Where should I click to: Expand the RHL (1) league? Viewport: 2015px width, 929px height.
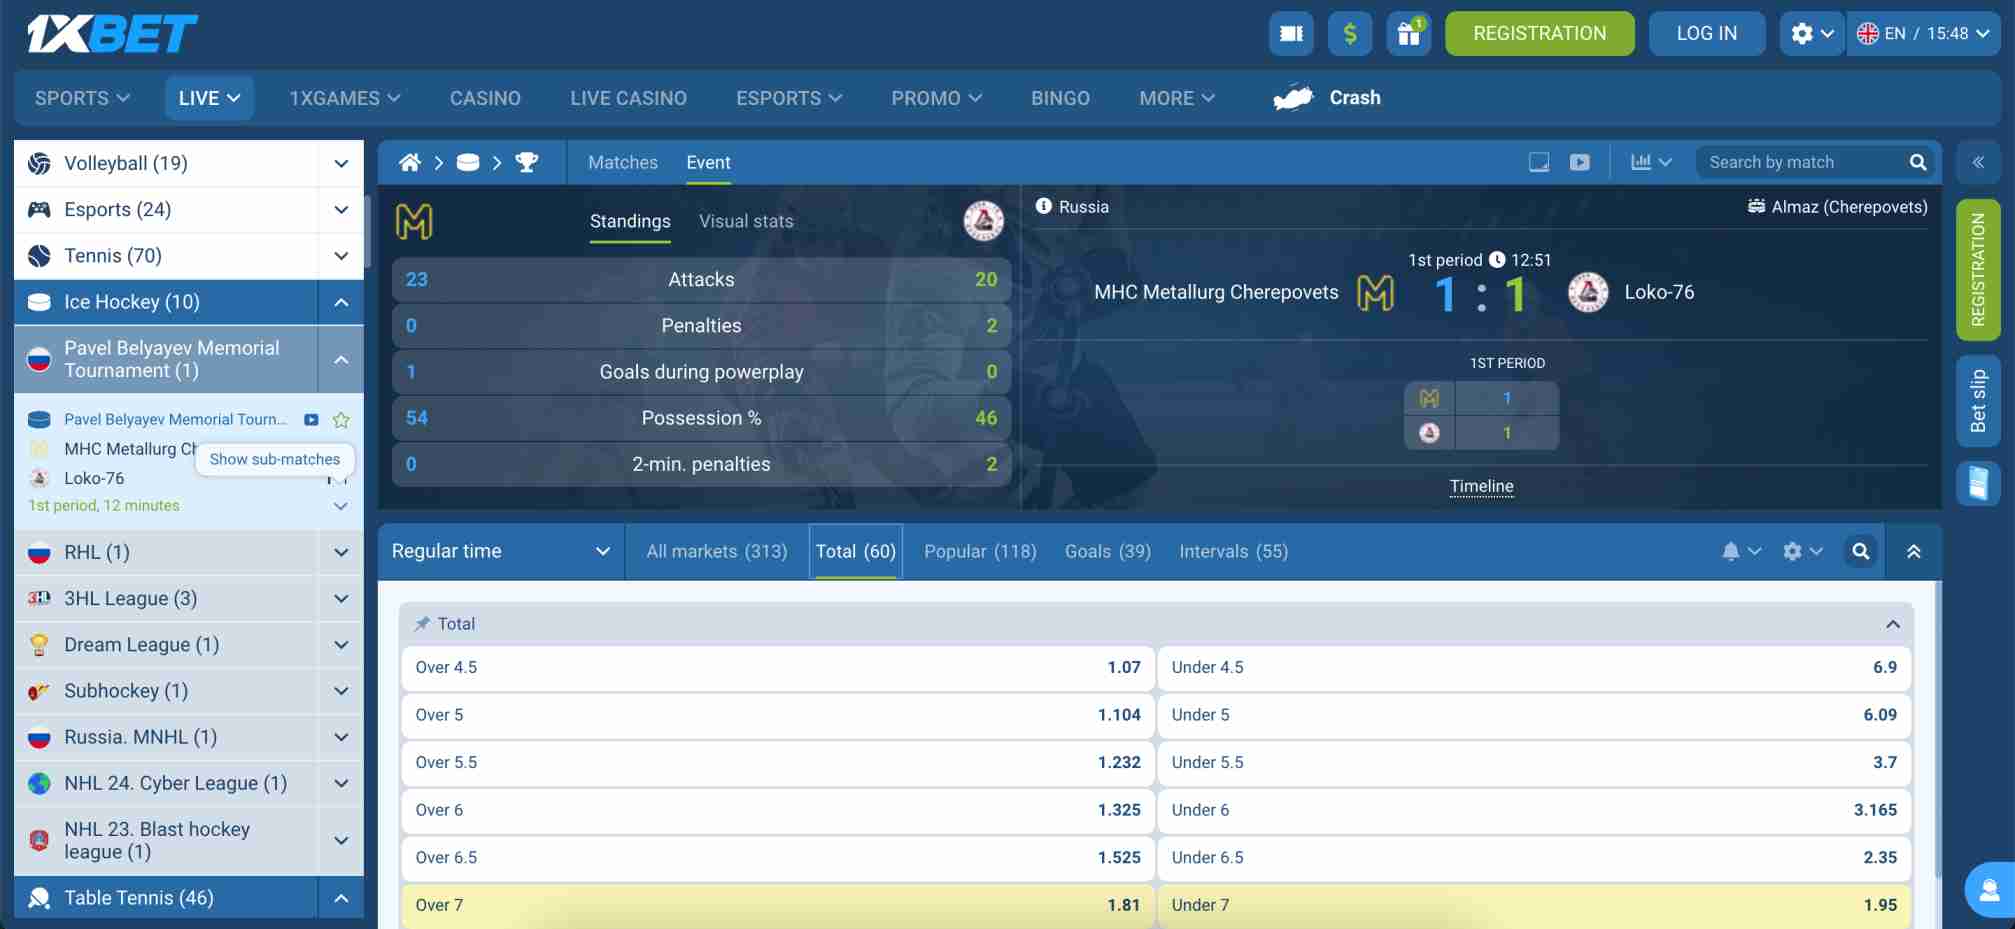341,552
